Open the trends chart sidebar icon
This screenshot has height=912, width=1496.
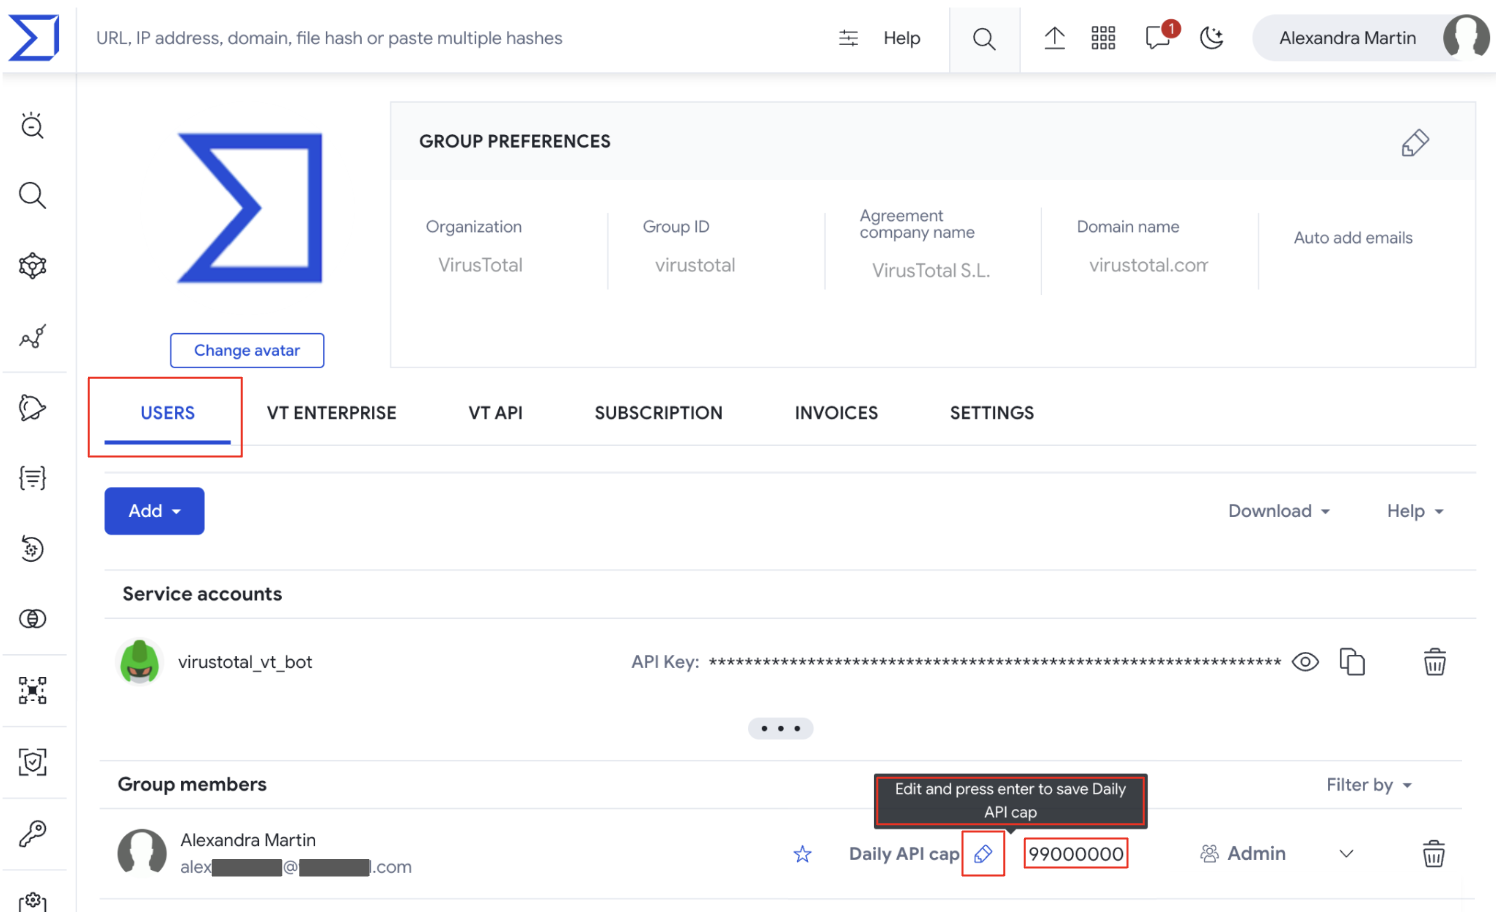(x=33, y=336)
